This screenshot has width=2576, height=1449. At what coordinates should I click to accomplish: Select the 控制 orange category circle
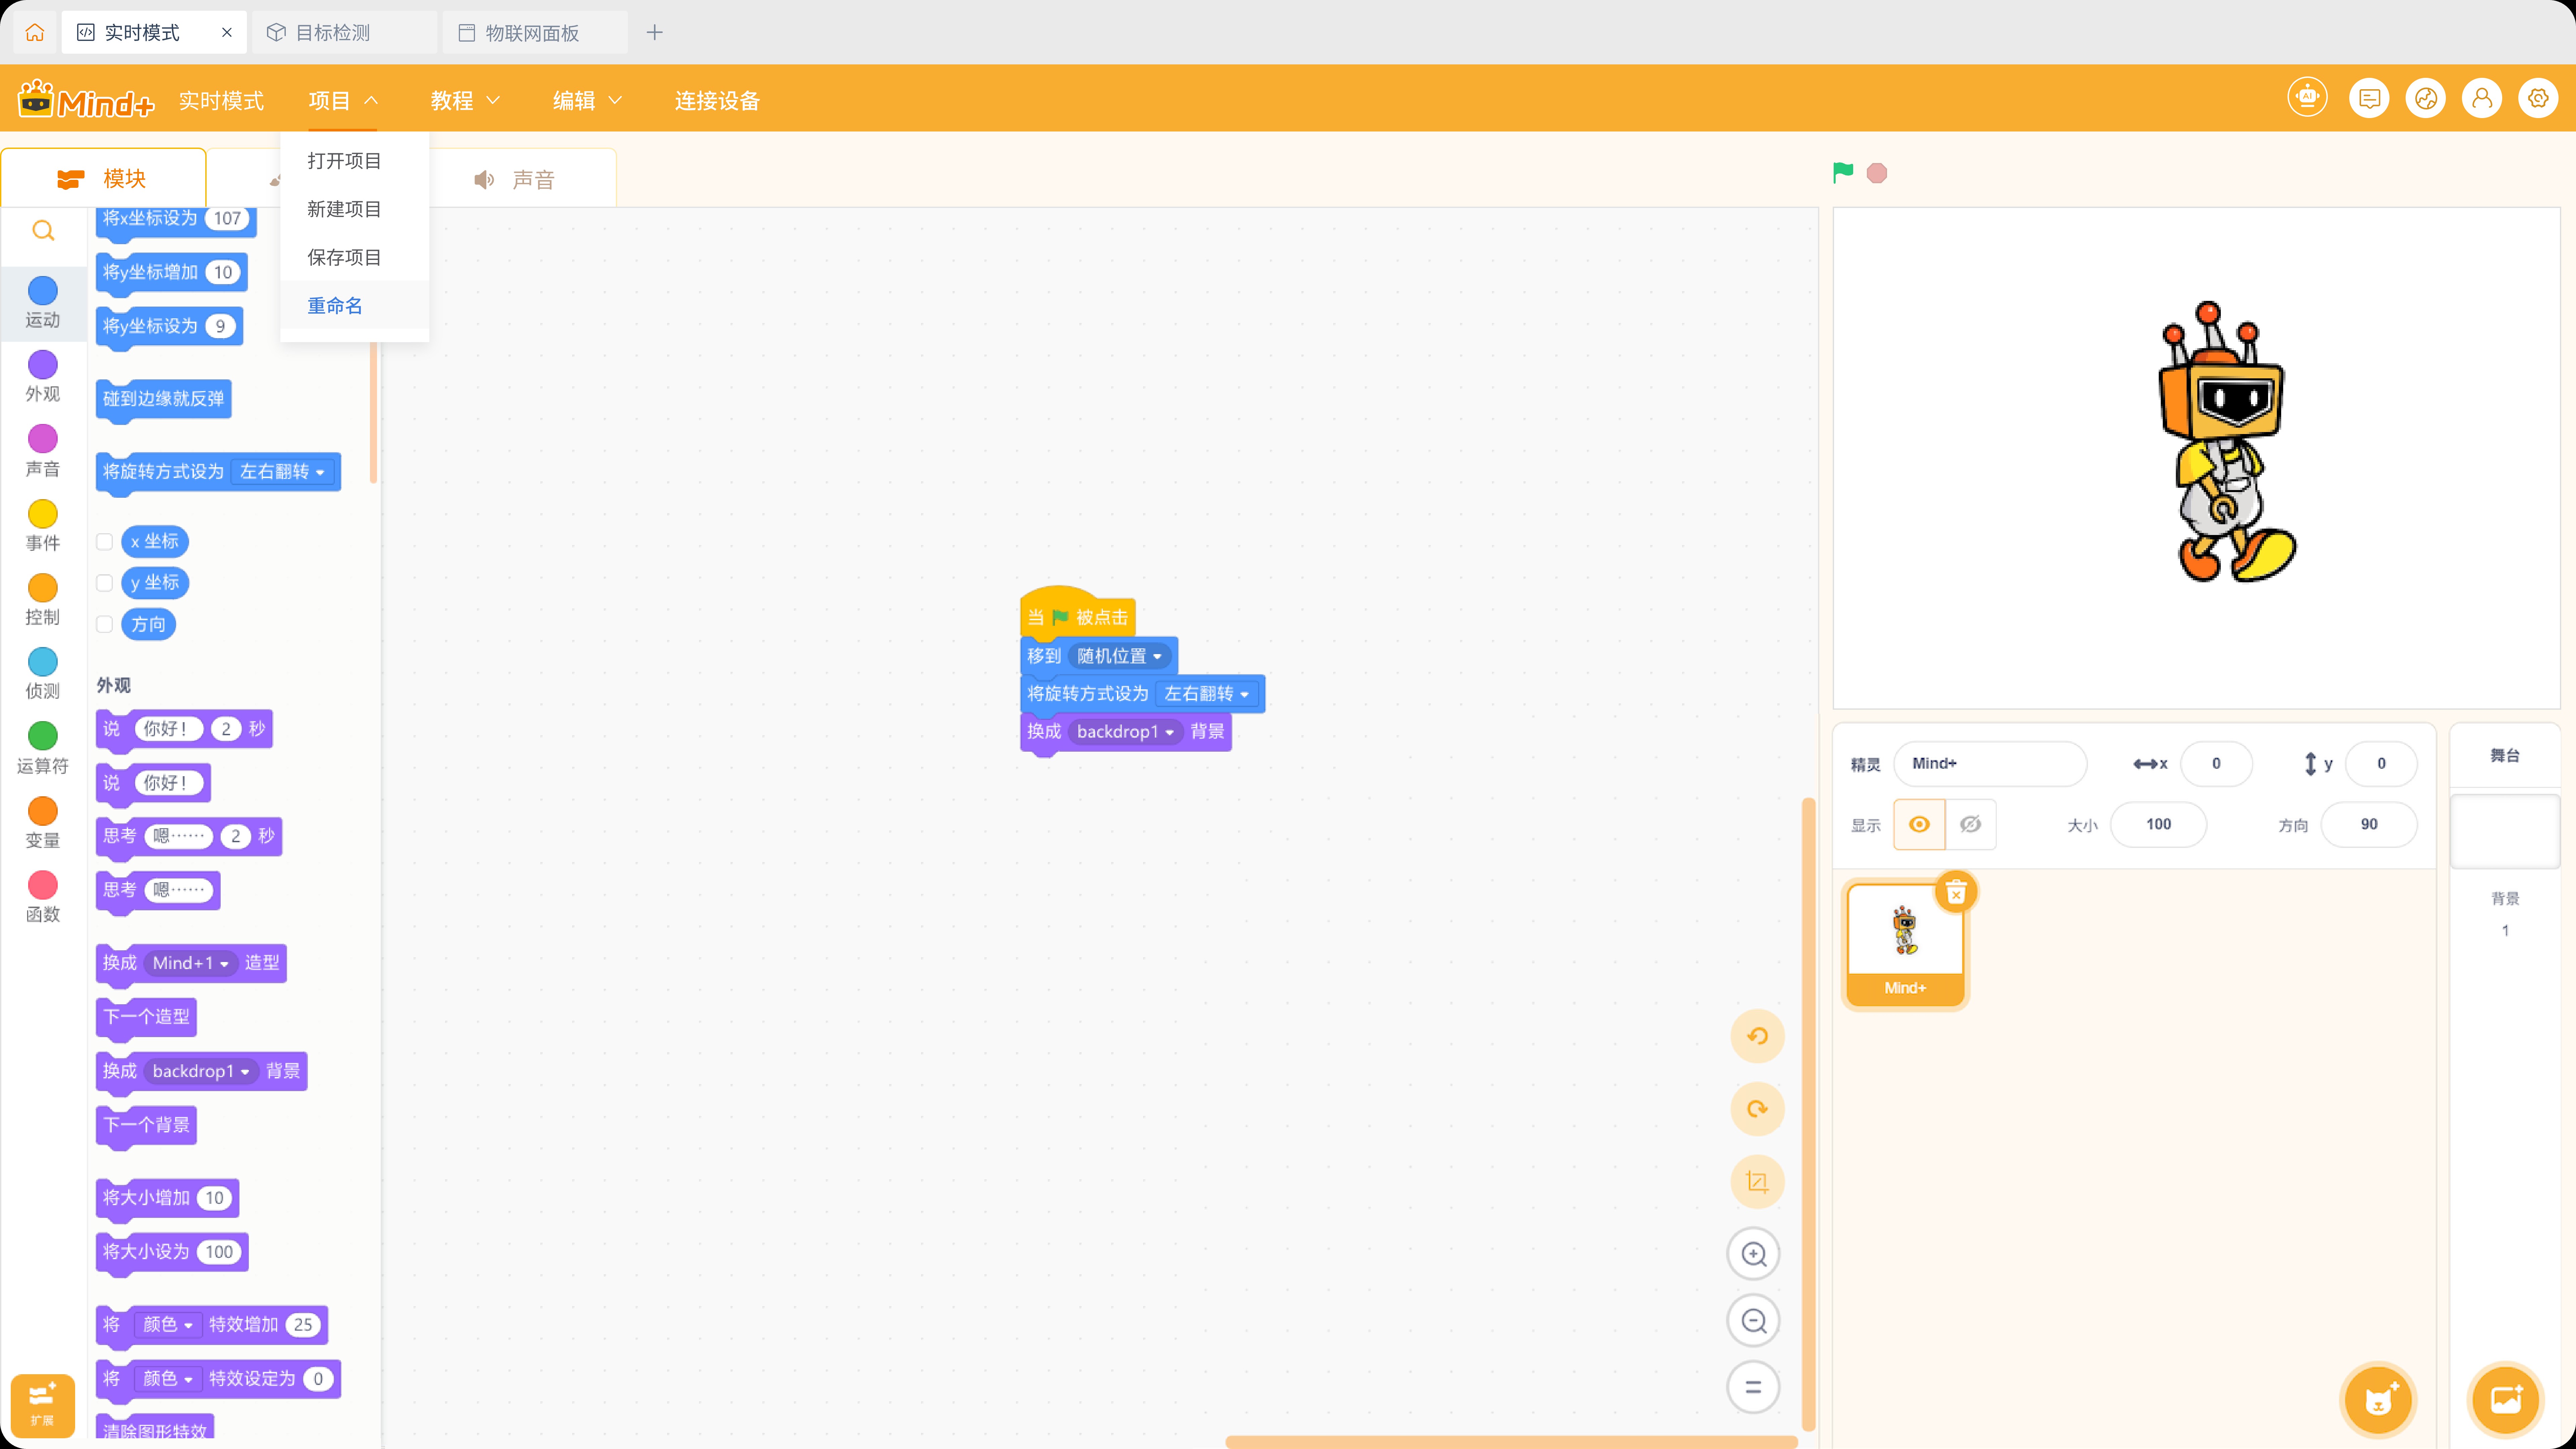(43, 588)
